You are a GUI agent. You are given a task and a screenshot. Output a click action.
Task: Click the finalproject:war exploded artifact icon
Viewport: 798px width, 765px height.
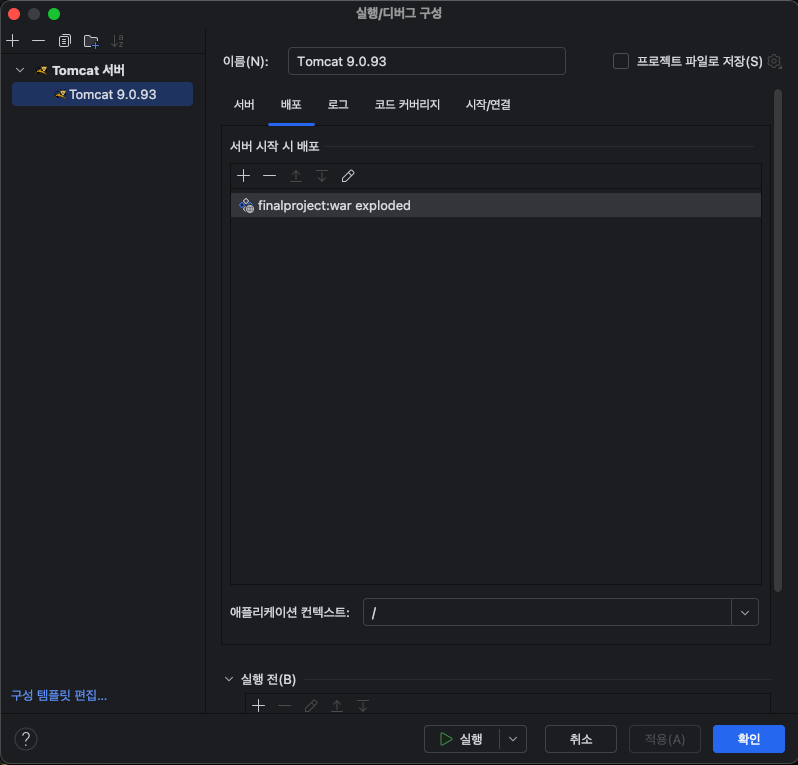click(x=246, y=206)
